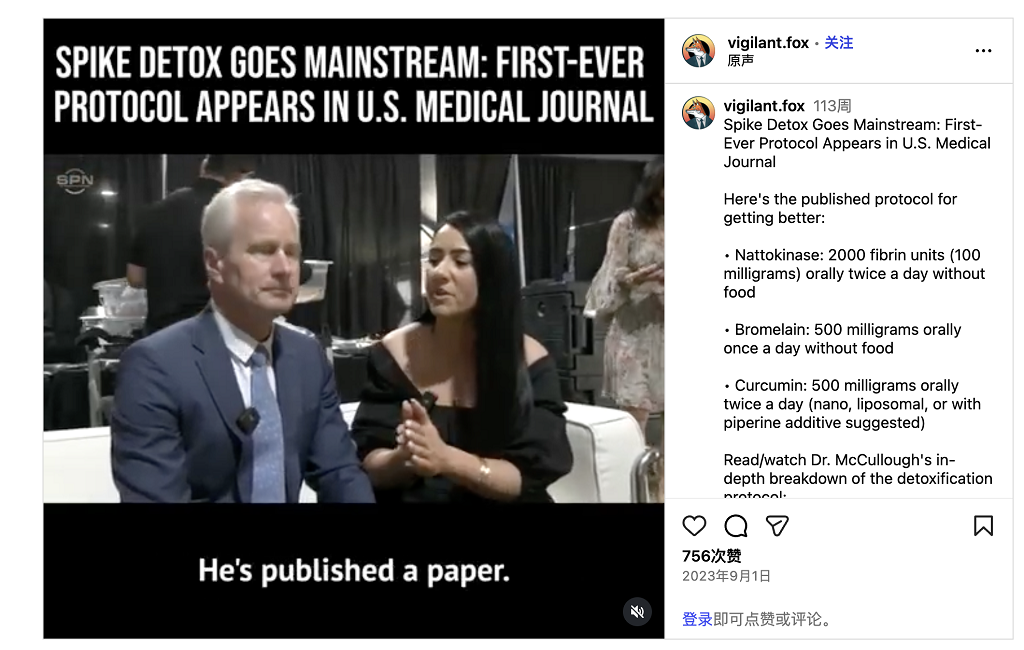Click the Nattokinase dosage caption text

[x=854, y=274]
